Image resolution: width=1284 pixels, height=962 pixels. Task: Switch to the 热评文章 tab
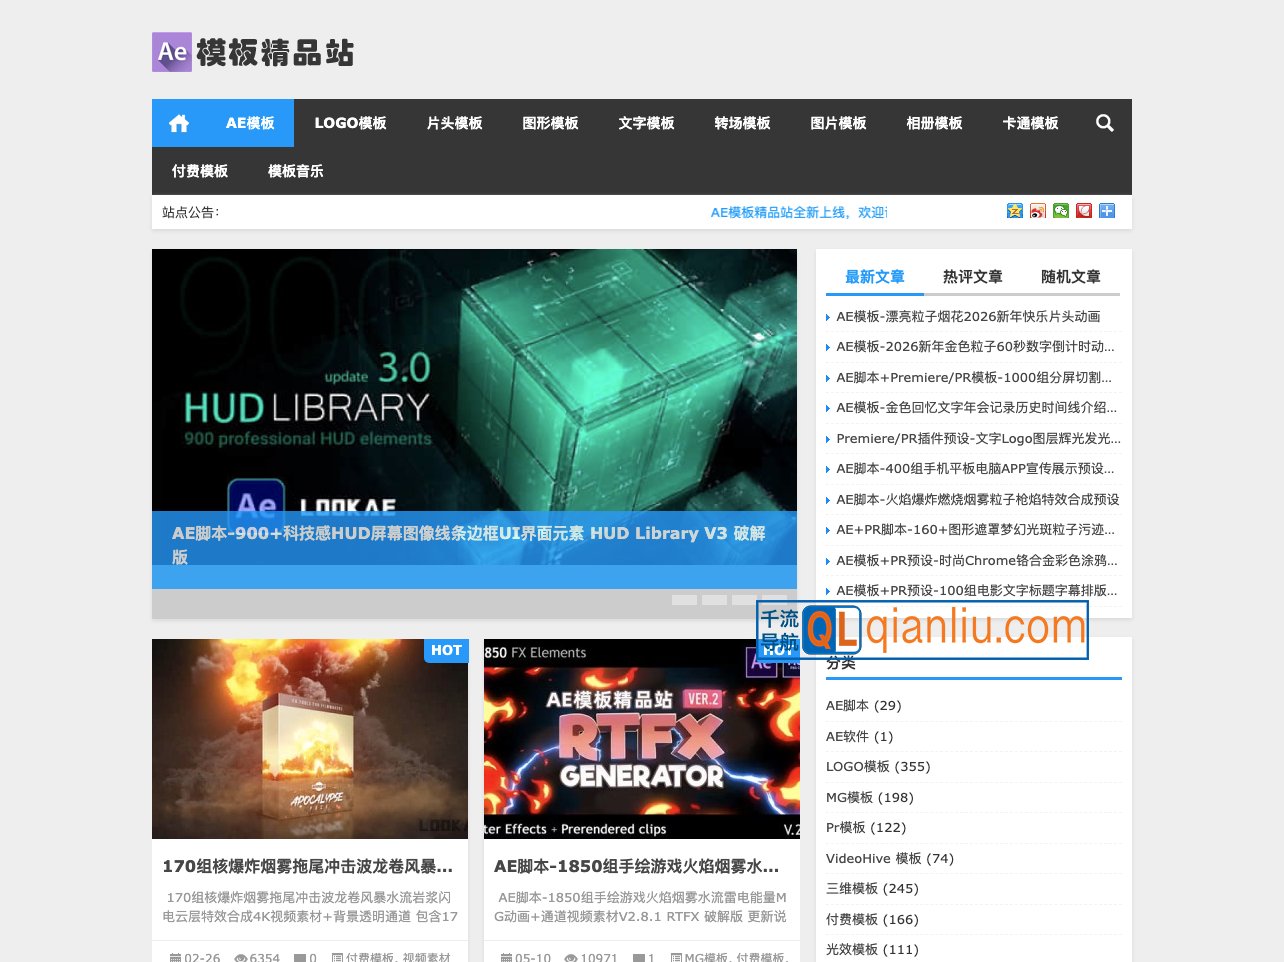(971, 277)
